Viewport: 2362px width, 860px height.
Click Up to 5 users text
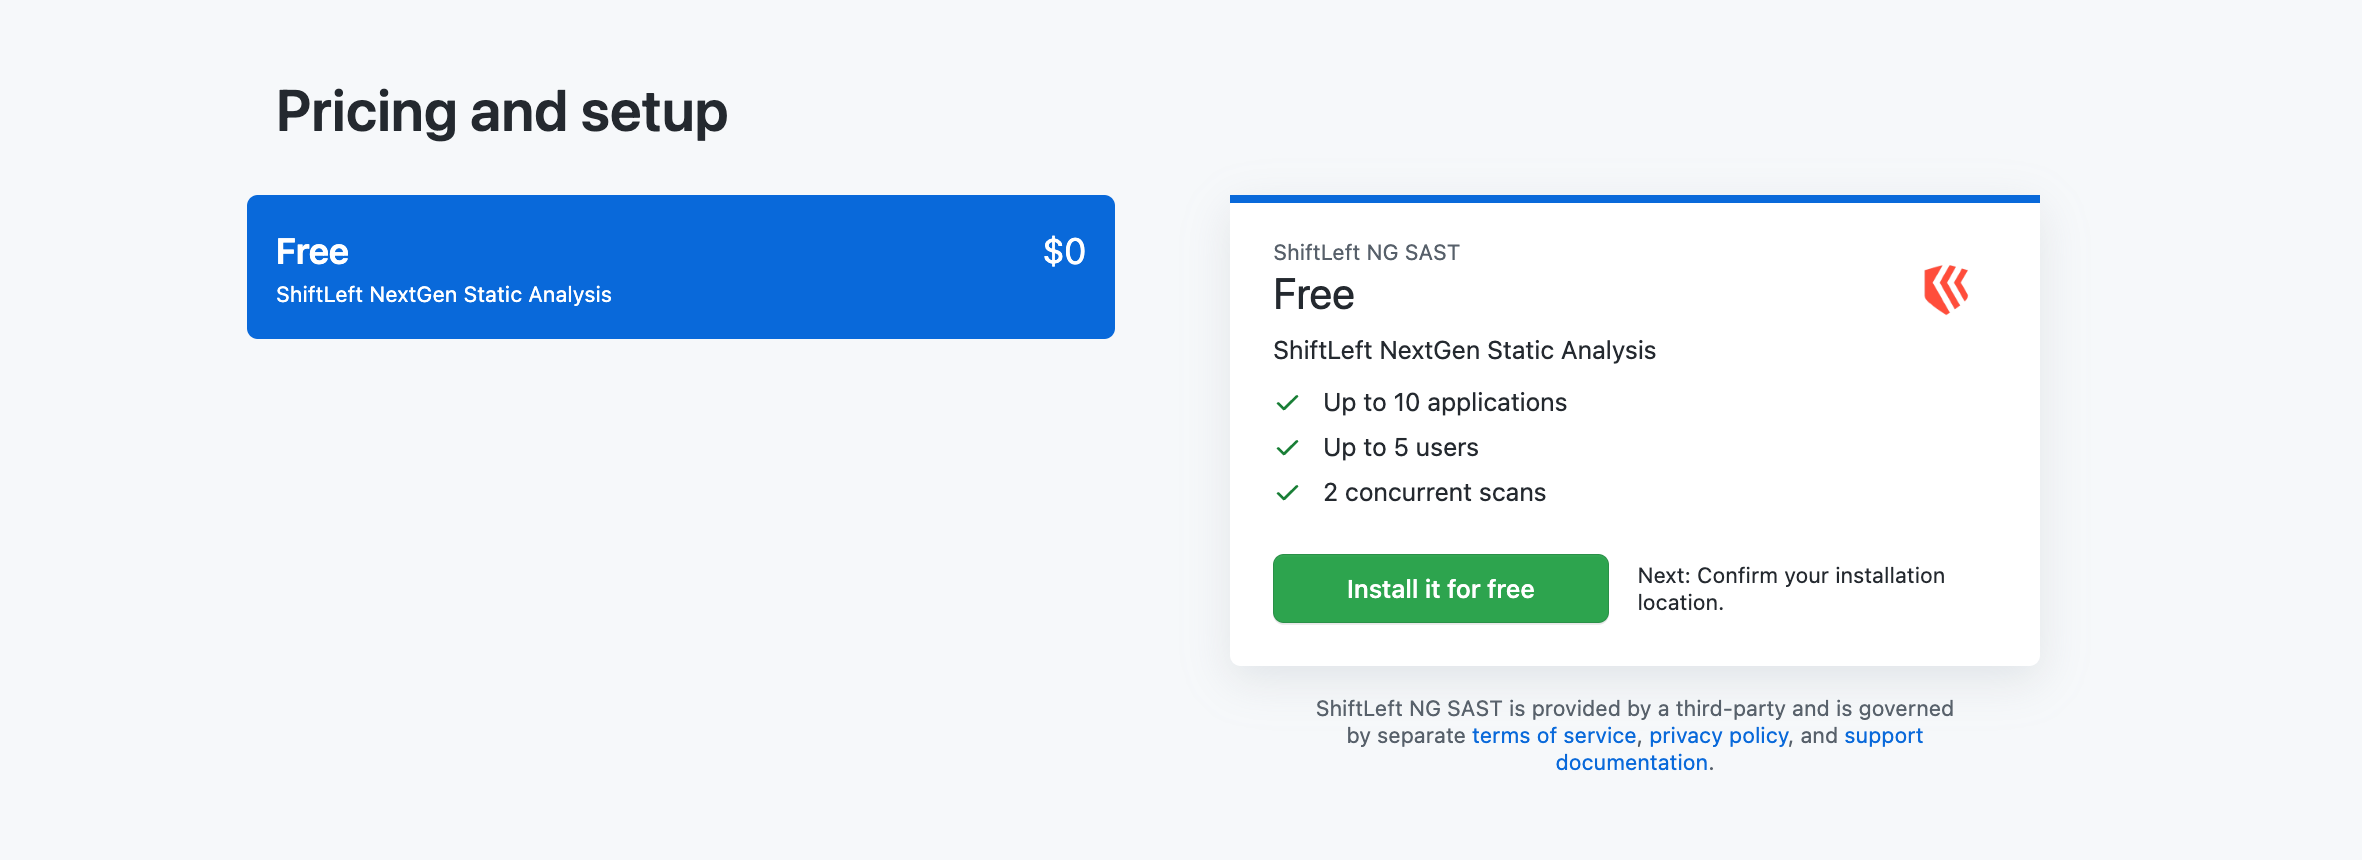1401,448
